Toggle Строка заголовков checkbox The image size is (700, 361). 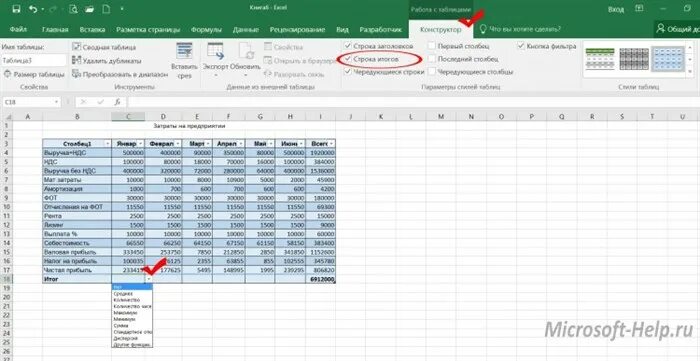click(x=348, y=46)
